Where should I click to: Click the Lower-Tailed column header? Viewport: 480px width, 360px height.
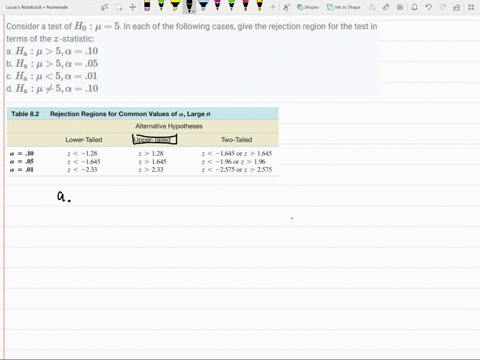tap(84, 140)
